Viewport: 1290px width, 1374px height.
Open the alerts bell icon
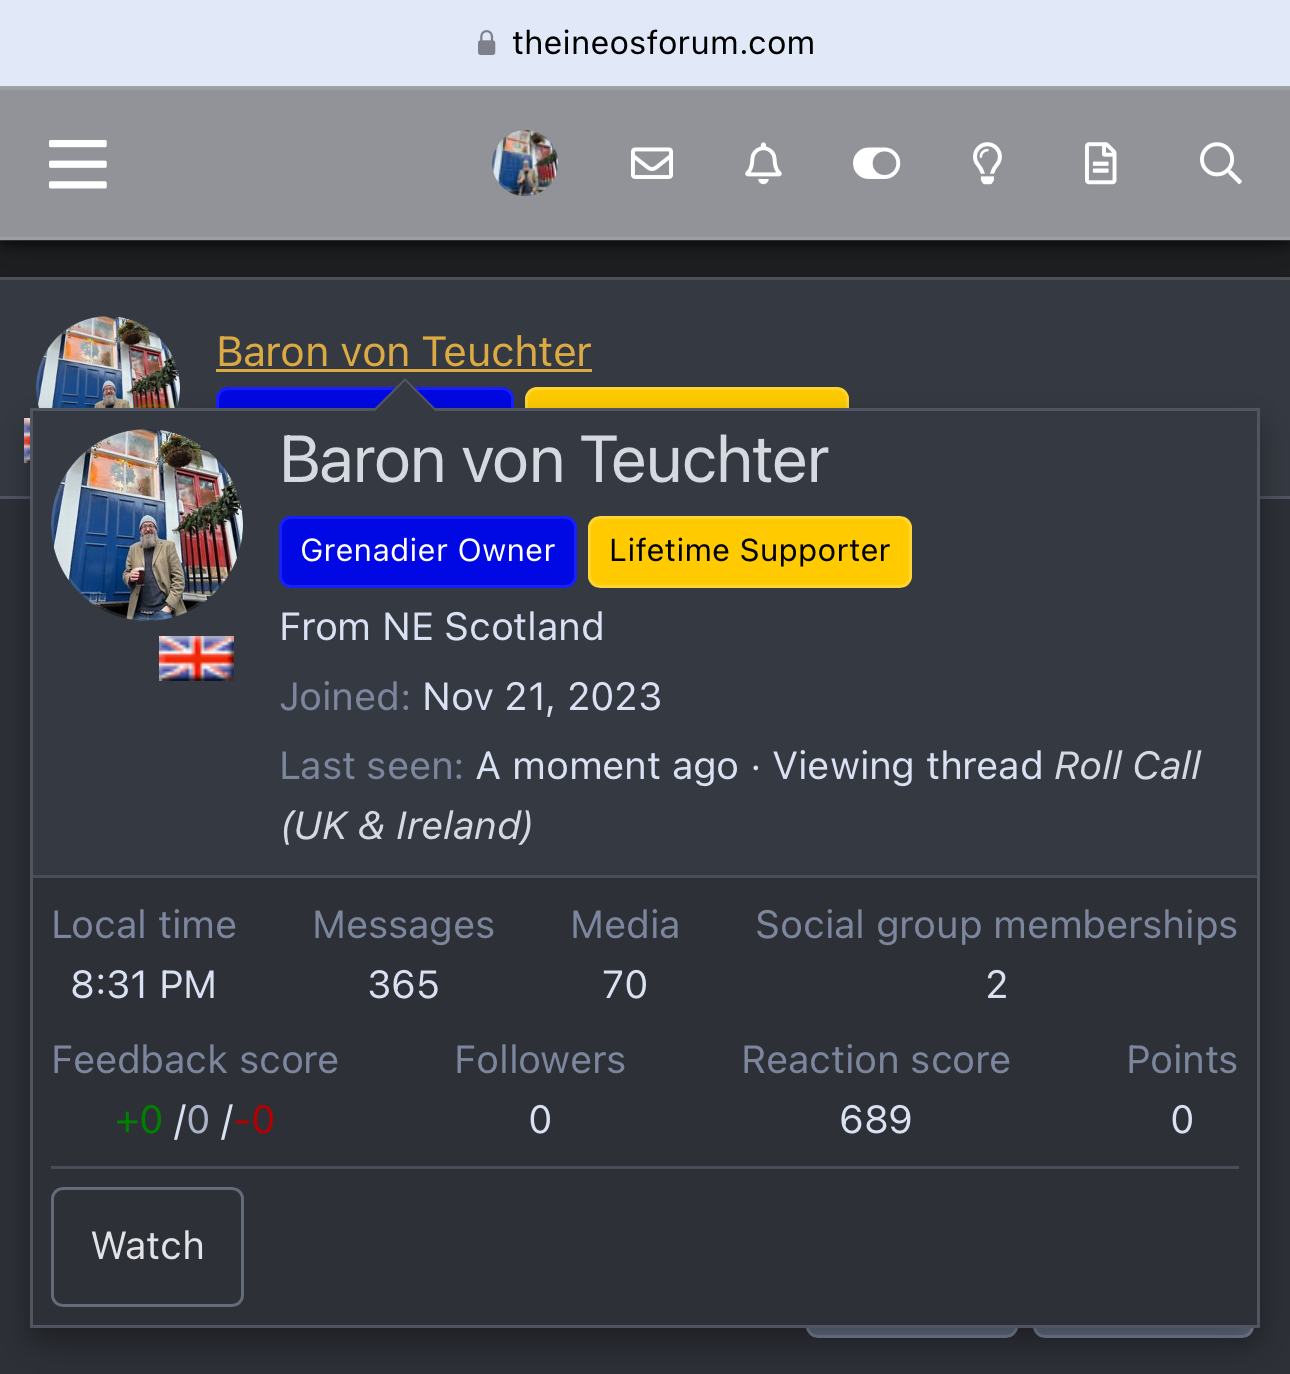tap(763, 163)
